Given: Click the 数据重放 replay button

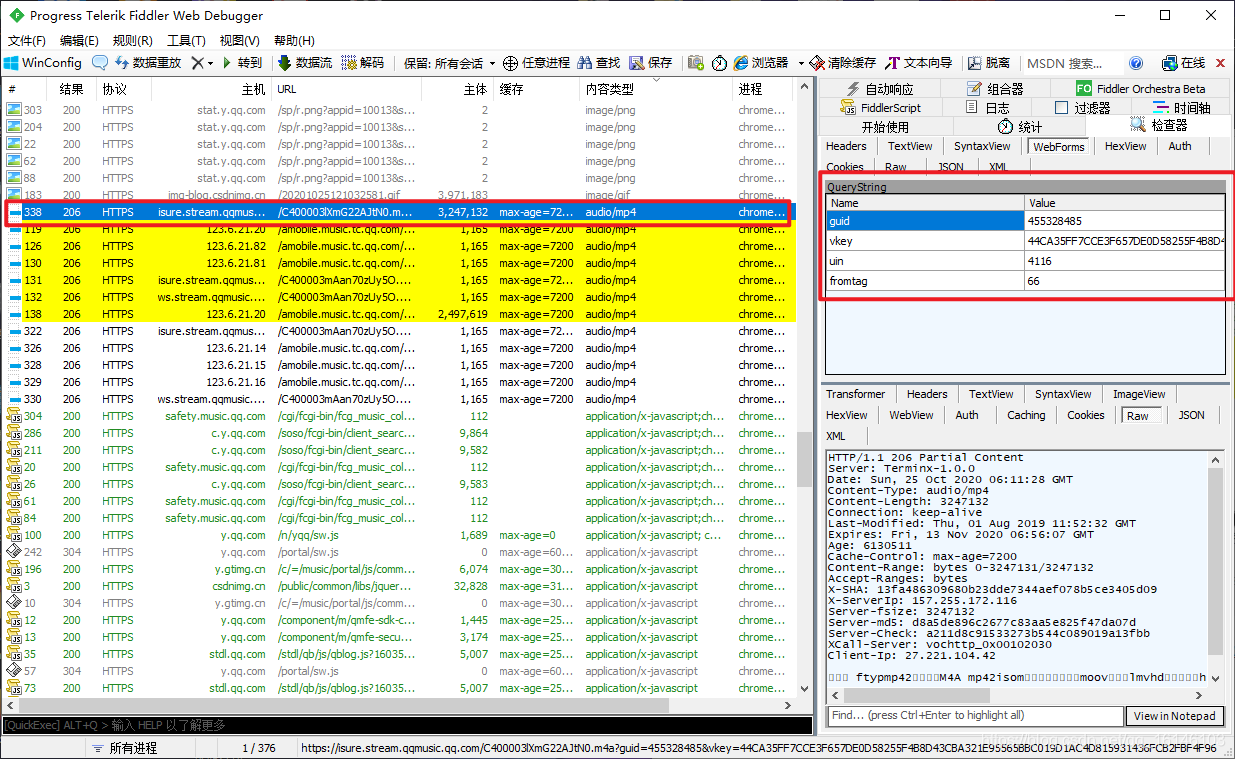Looking at the screenshot, I should click(147, 62).
